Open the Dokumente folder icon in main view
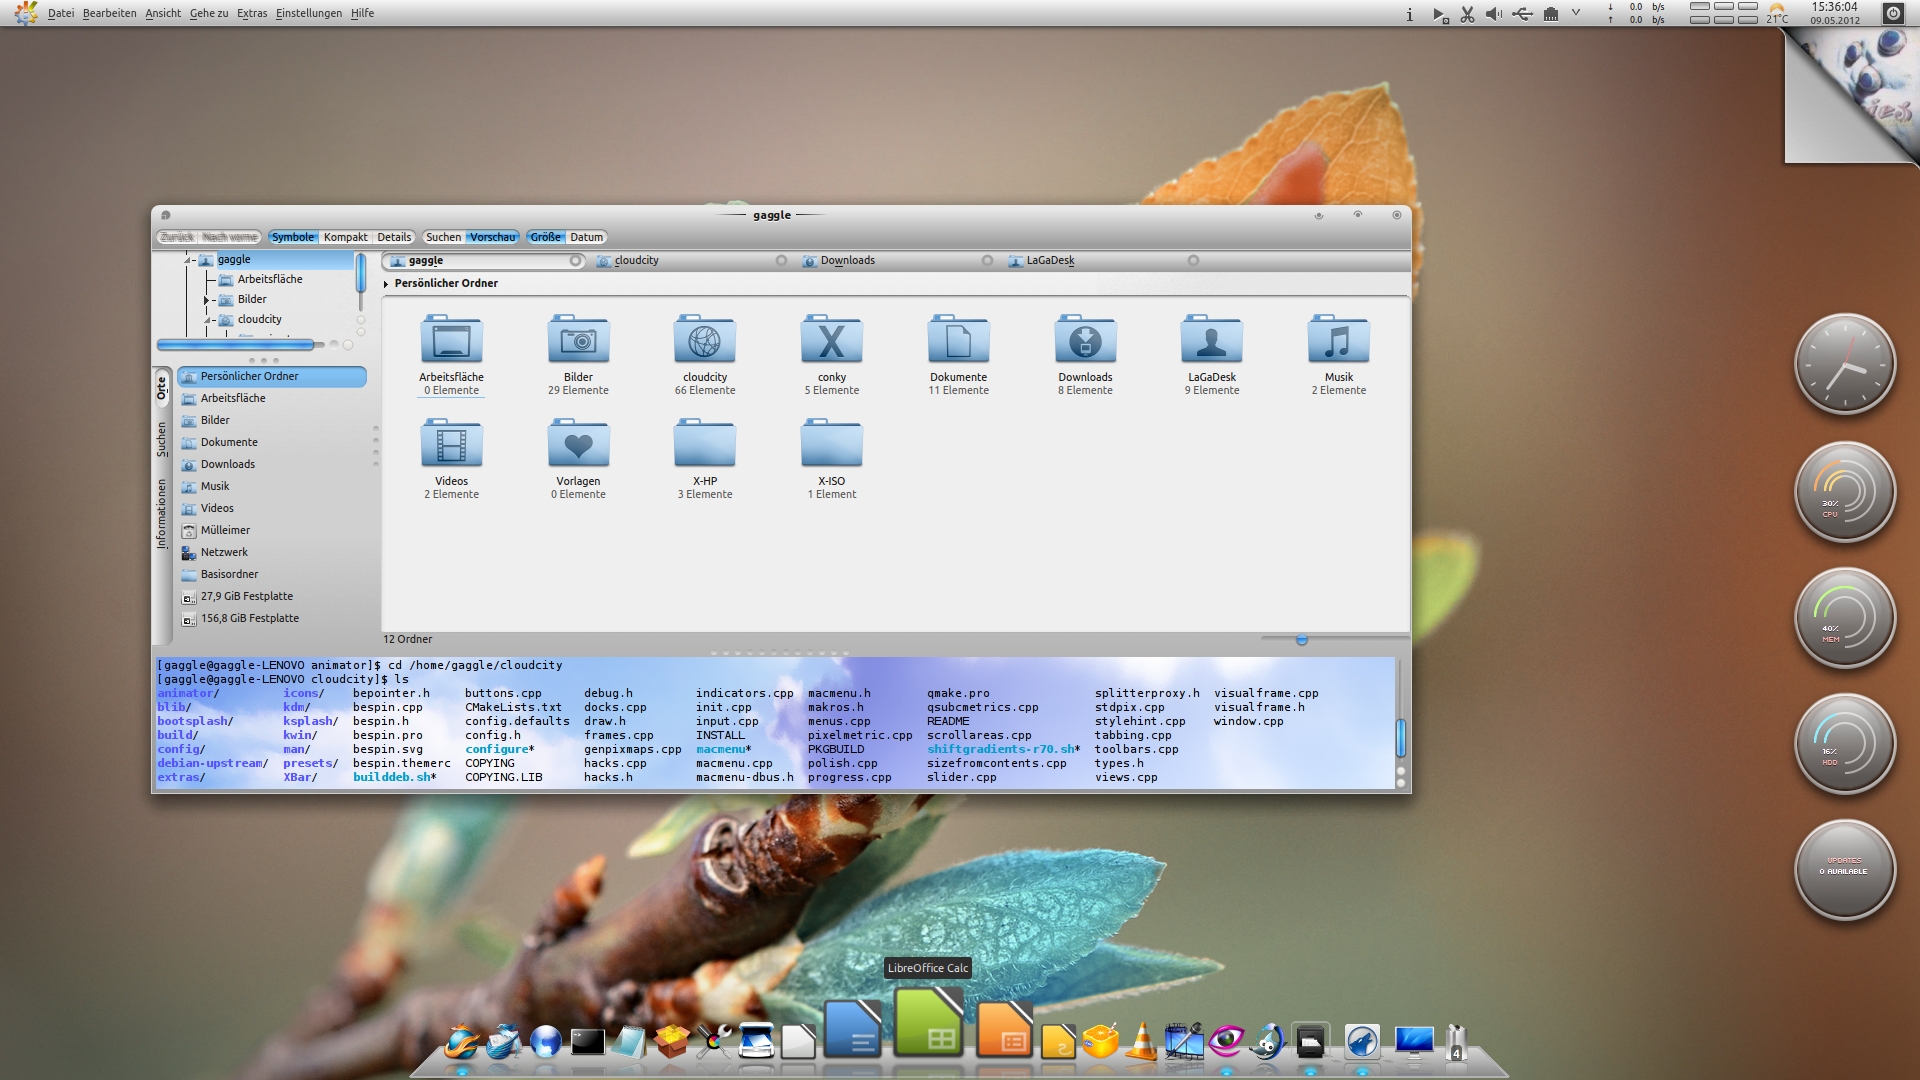Viewport: 1920px width, 1080px height. [x=958, y=338]
